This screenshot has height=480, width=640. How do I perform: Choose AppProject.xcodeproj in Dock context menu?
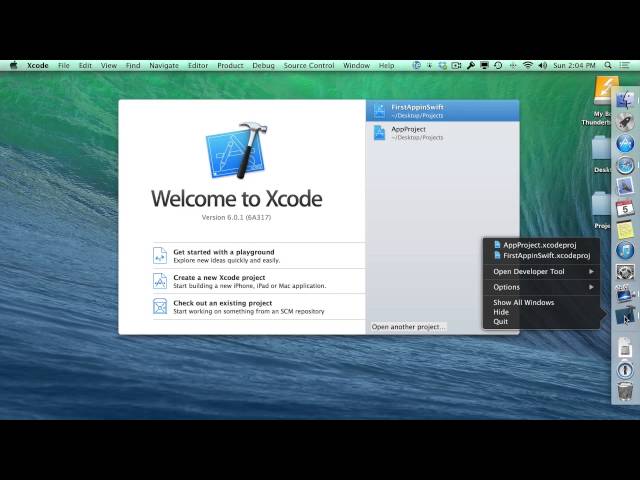[x=541, y=245]
